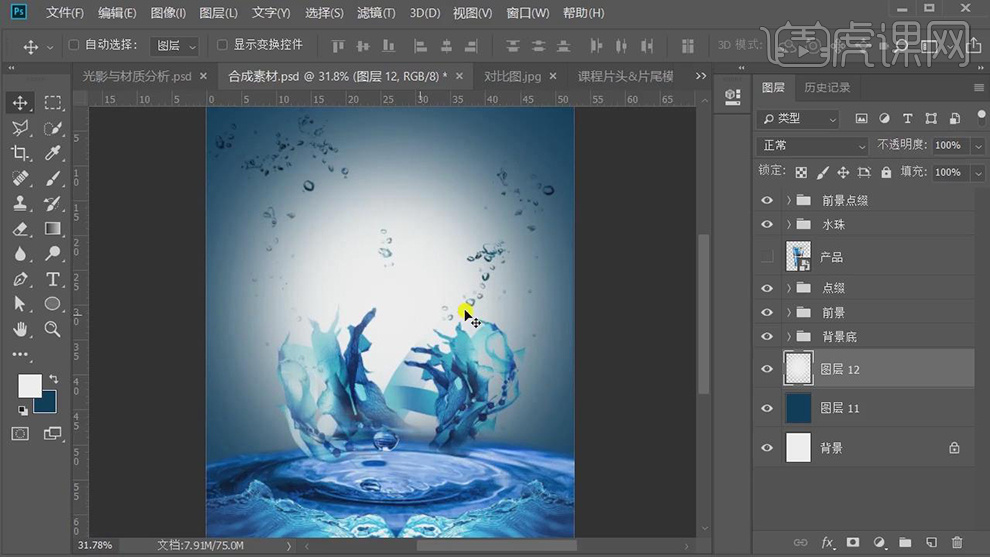
Task: Select the Type tool
Action: coord(53,279)
